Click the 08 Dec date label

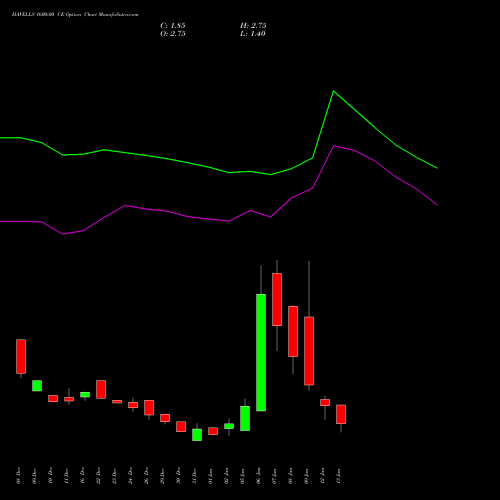(x=18, y=476)
